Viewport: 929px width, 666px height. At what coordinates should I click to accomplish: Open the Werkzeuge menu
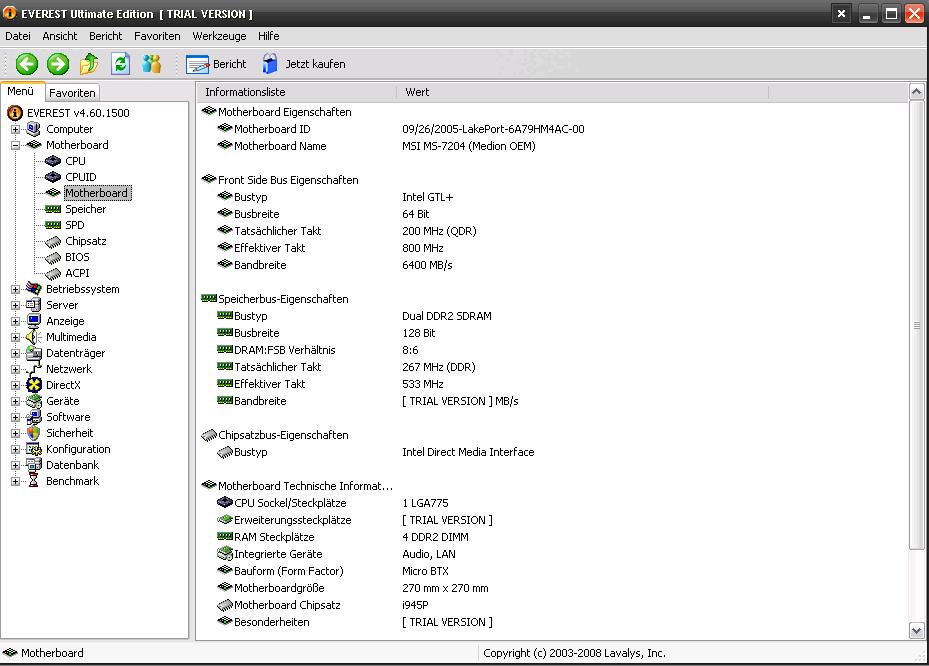(219, 36)
